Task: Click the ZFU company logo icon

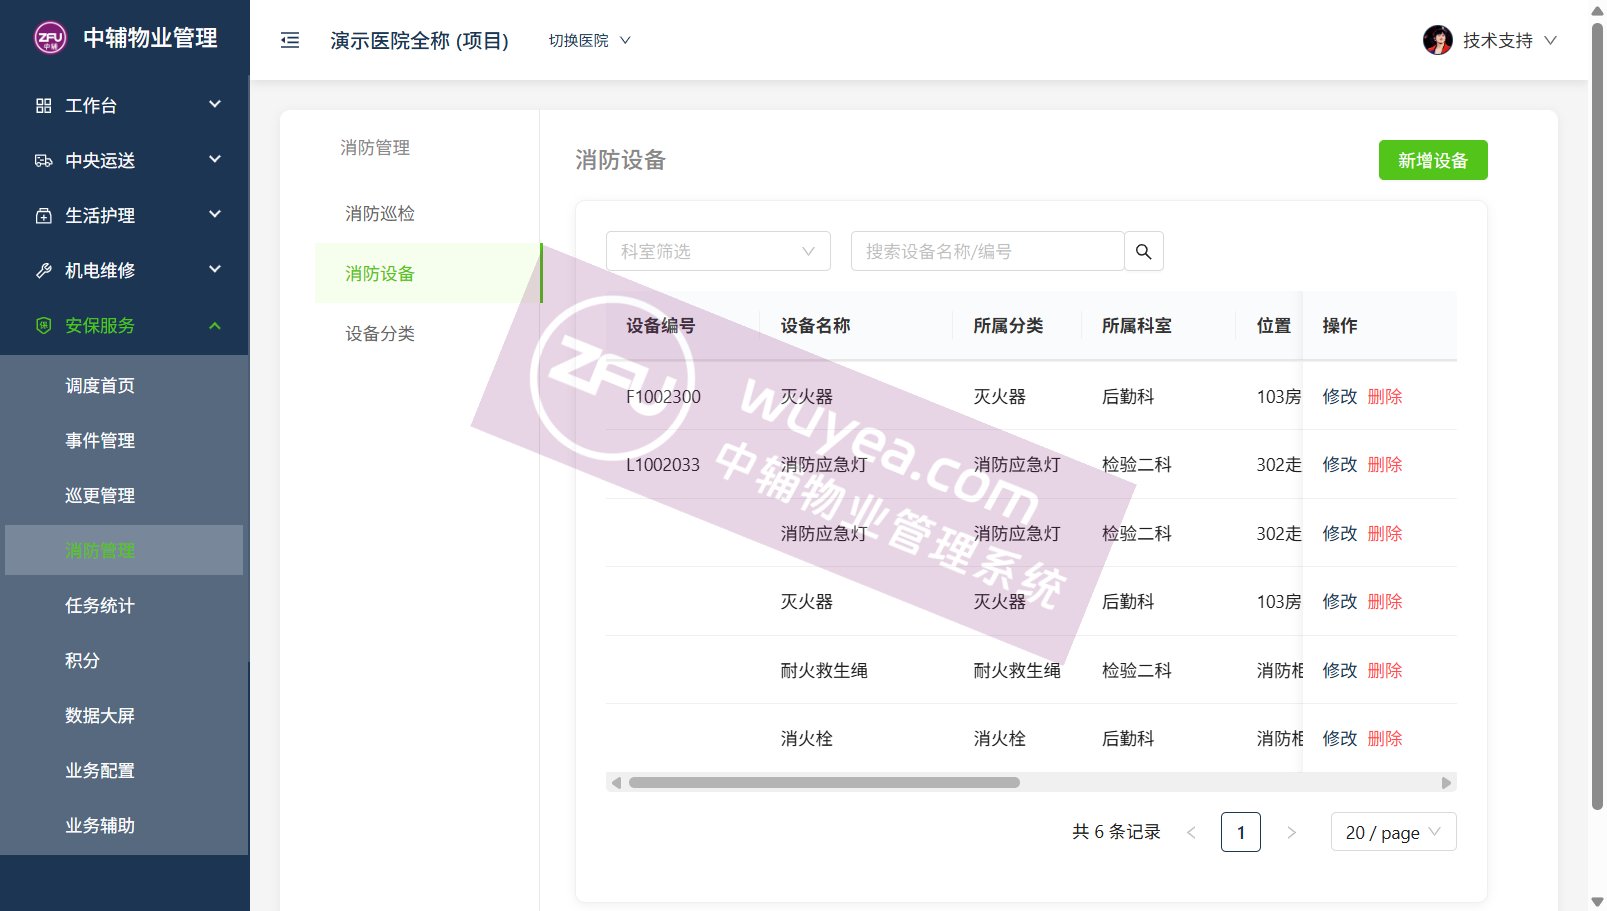Action: click(x=50, y=38)
